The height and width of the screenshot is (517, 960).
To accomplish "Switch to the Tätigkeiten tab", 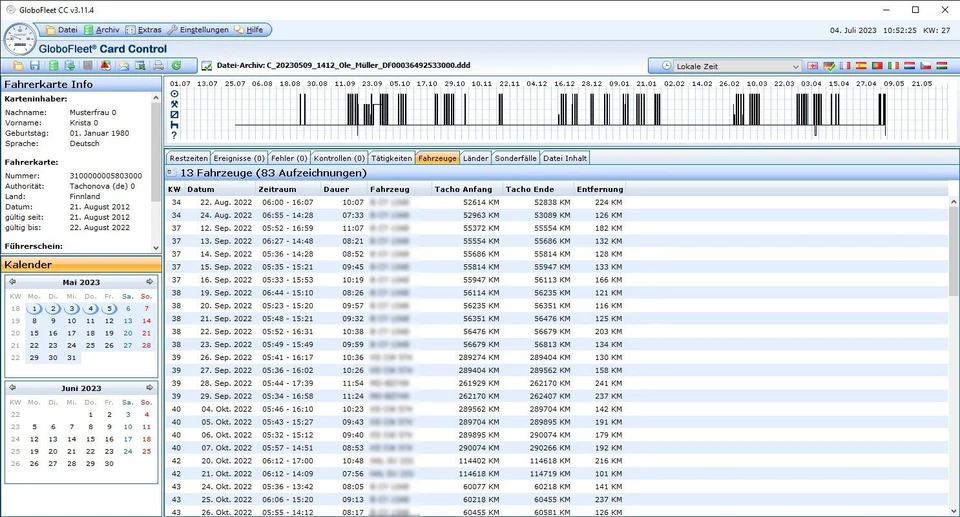I will pos(391,158).
